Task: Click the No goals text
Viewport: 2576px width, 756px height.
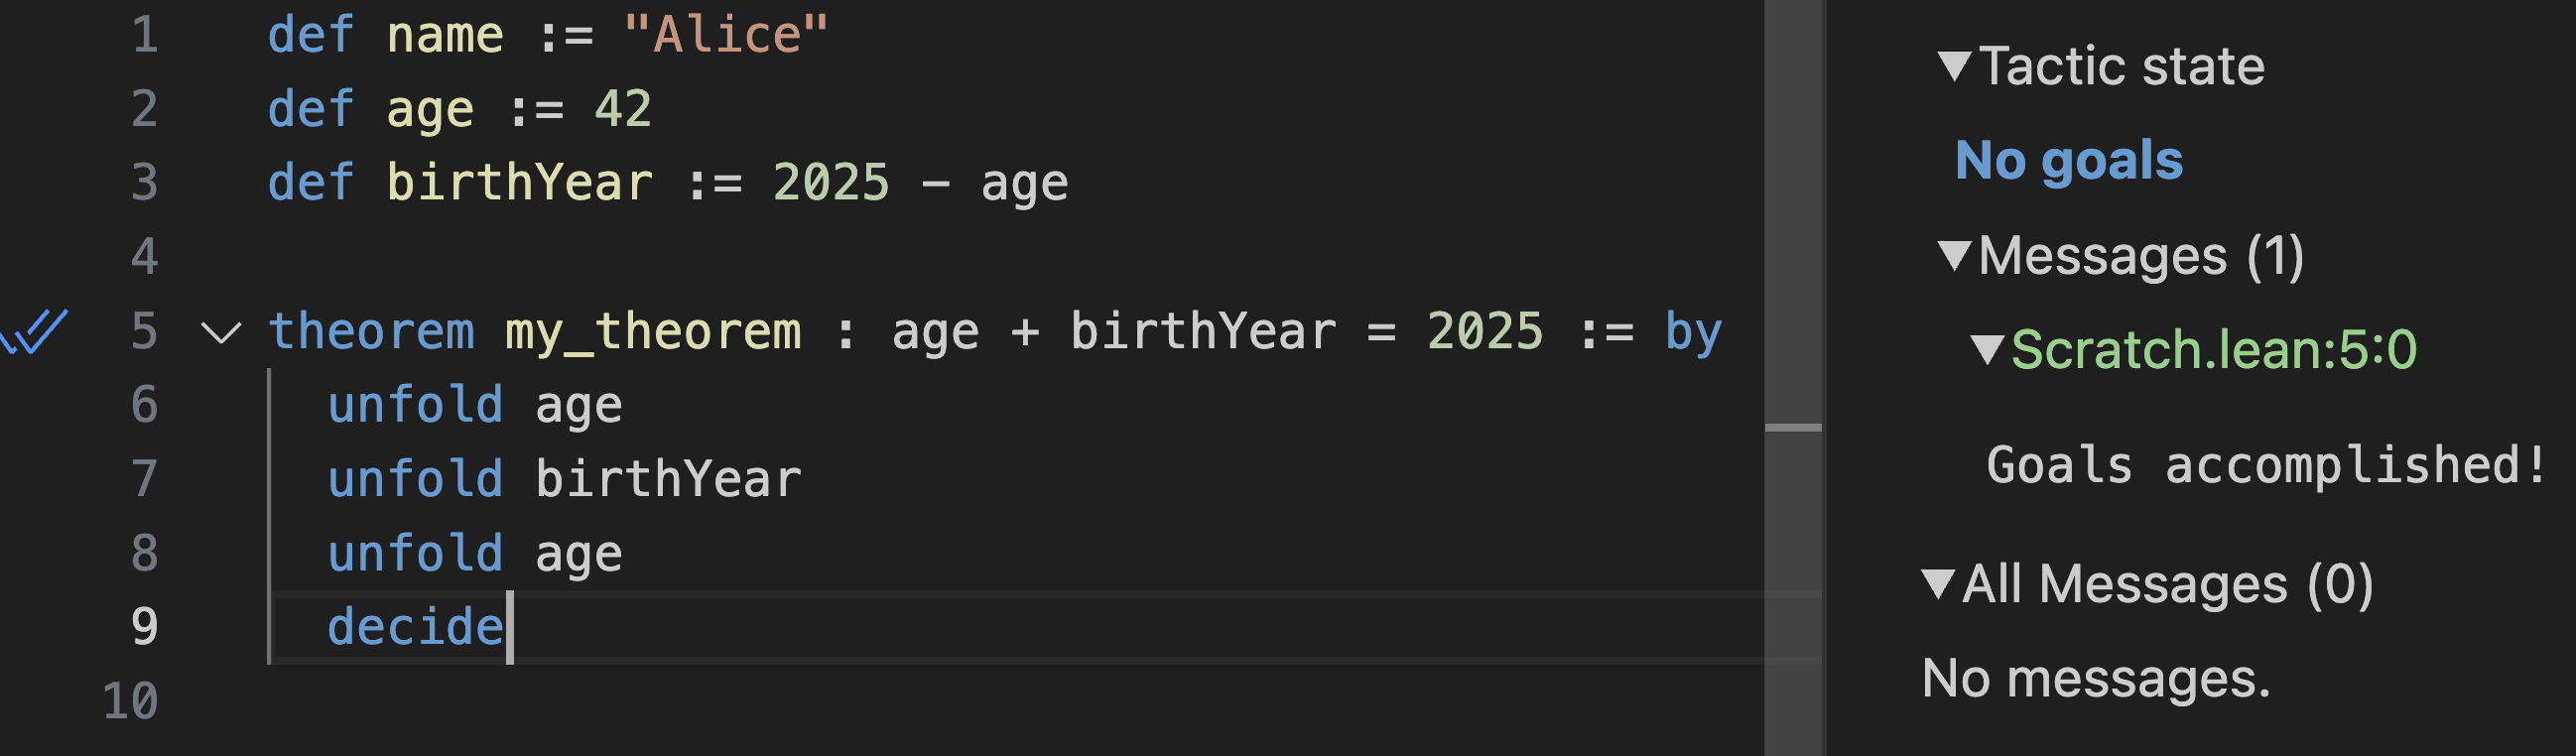Action: (x=2068, y=160)
